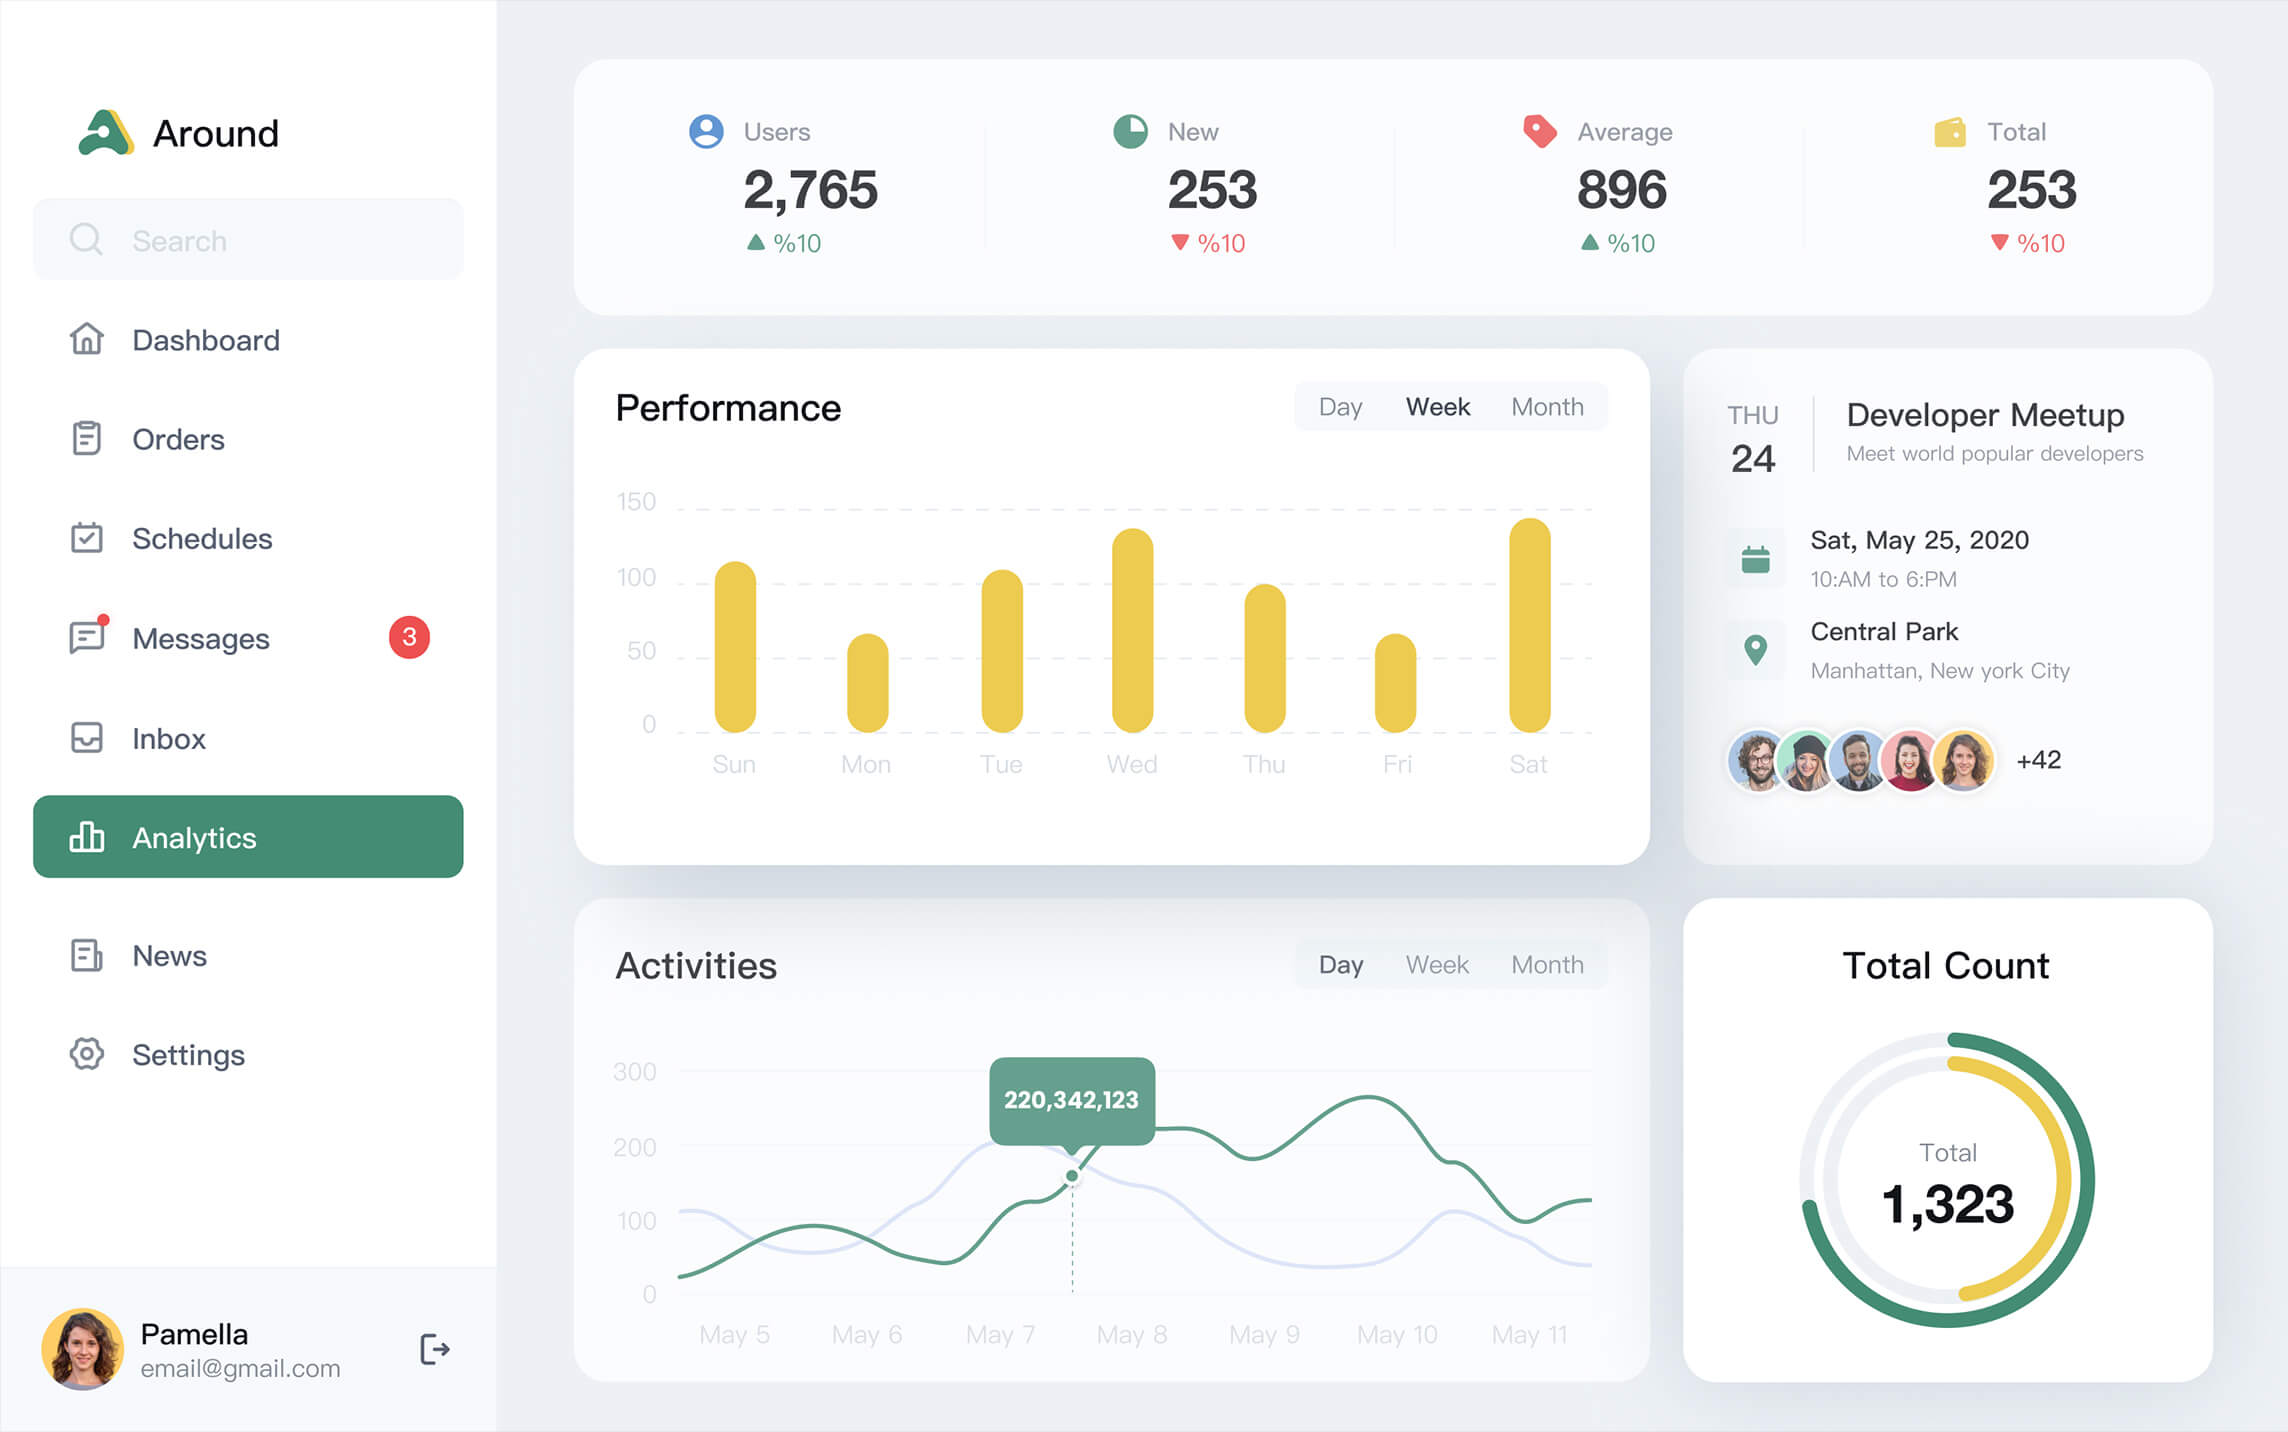Image resolution: width=2288 pixels, height=1432 pixels.
Task: Click the +42 attendees overflow button
Action: point(2041,759)
